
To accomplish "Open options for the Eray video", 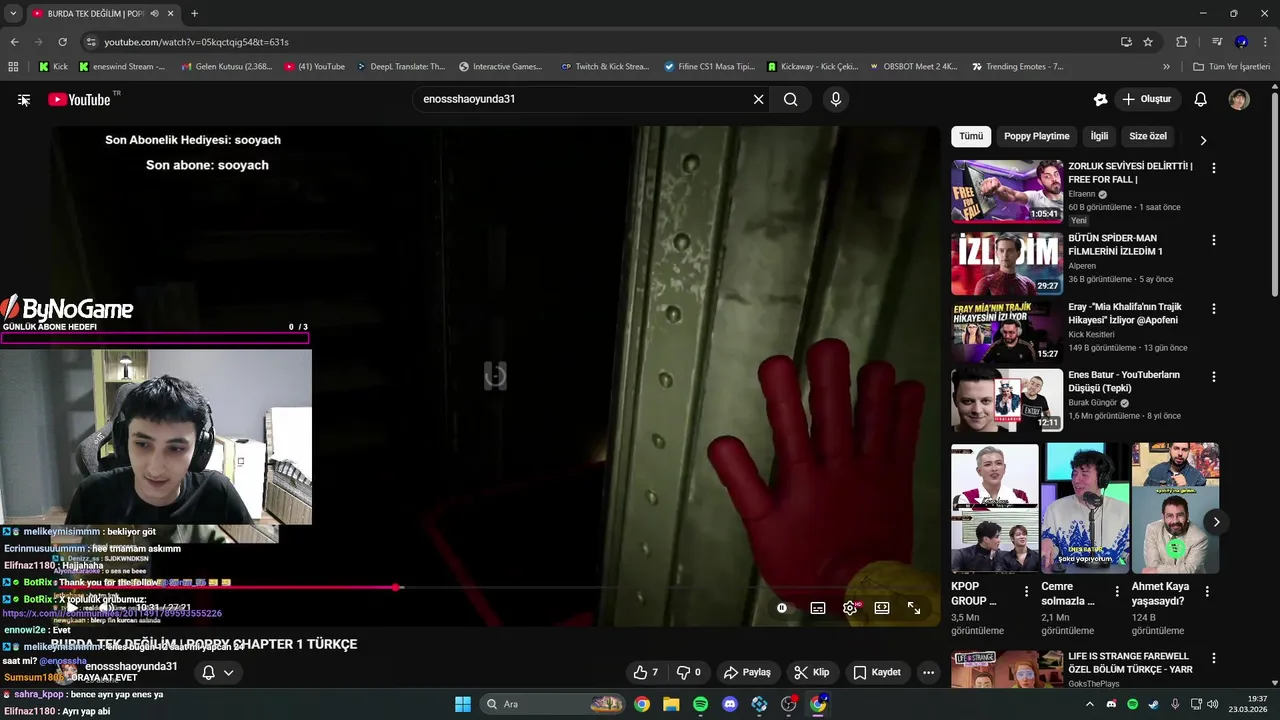I will click(x=1214, y=309).
